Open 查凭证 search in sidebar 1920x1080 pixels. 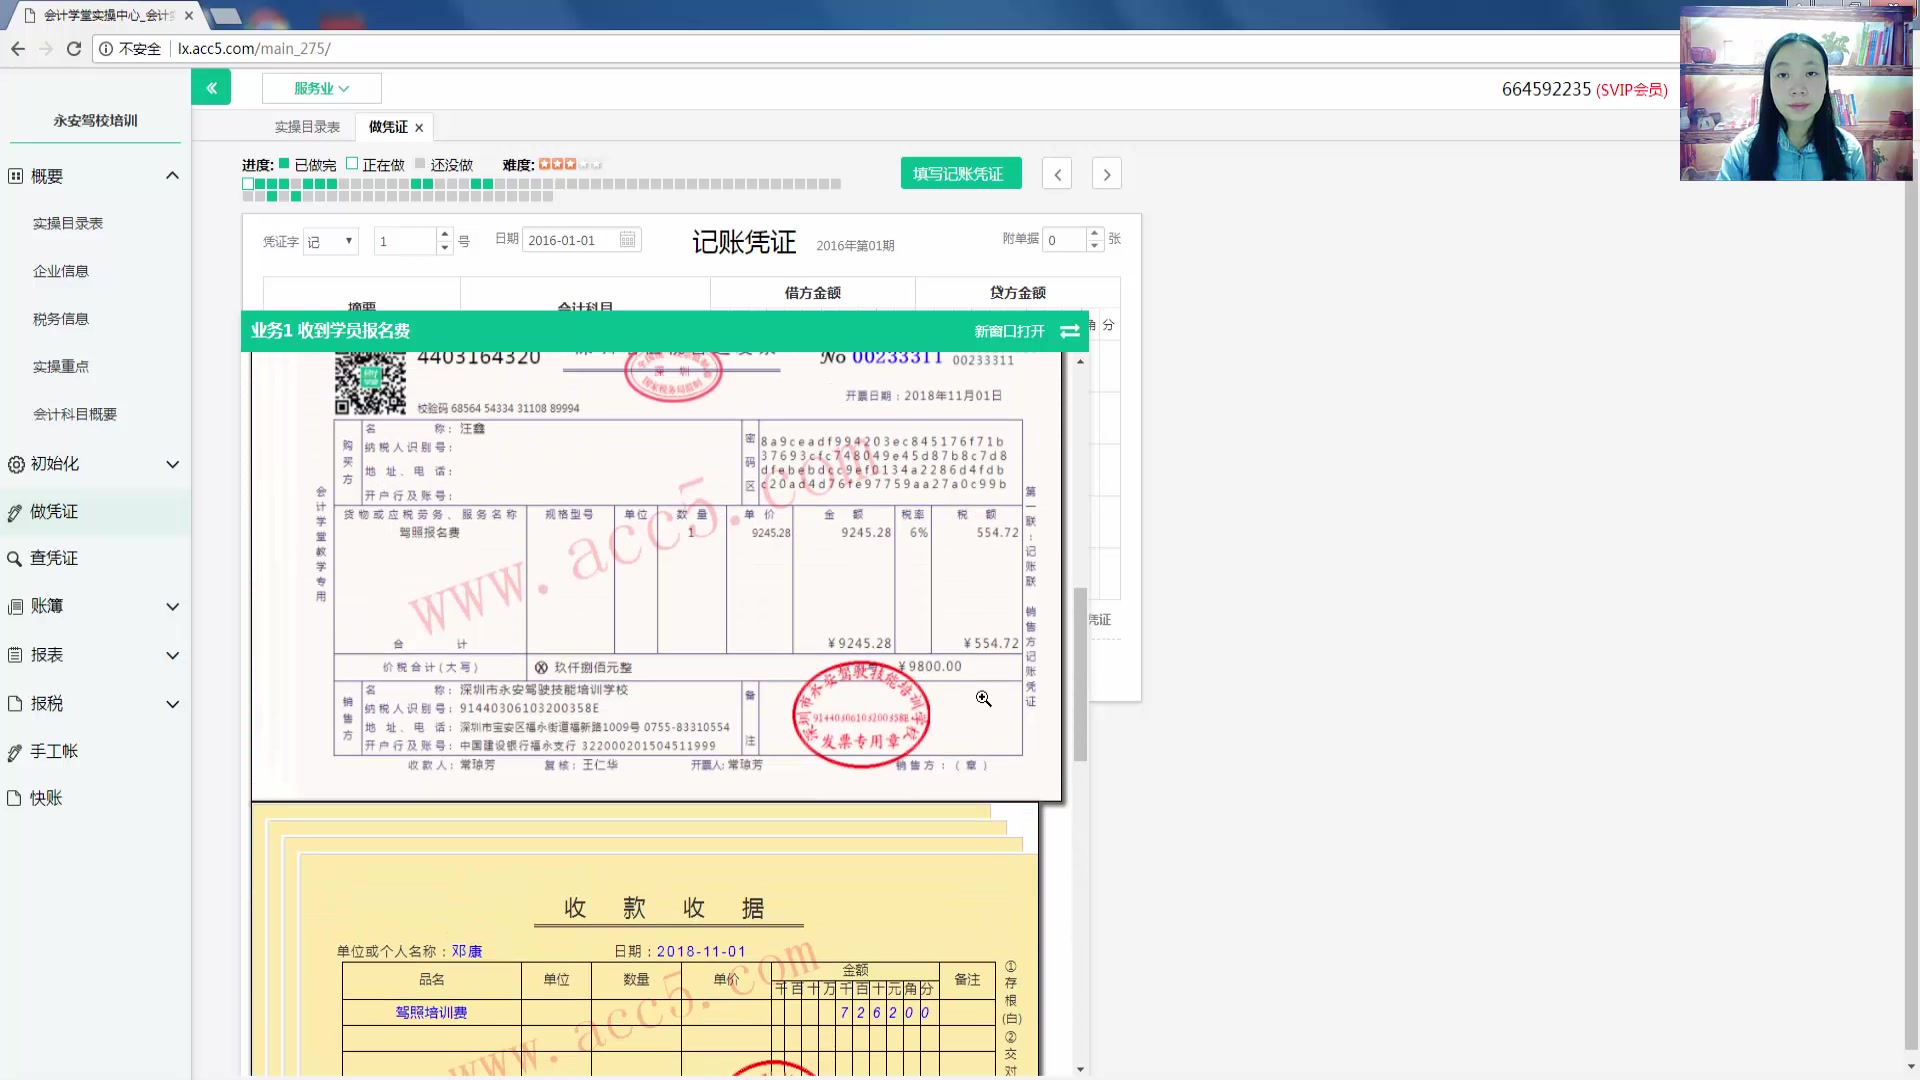click(x=54, y=558)
